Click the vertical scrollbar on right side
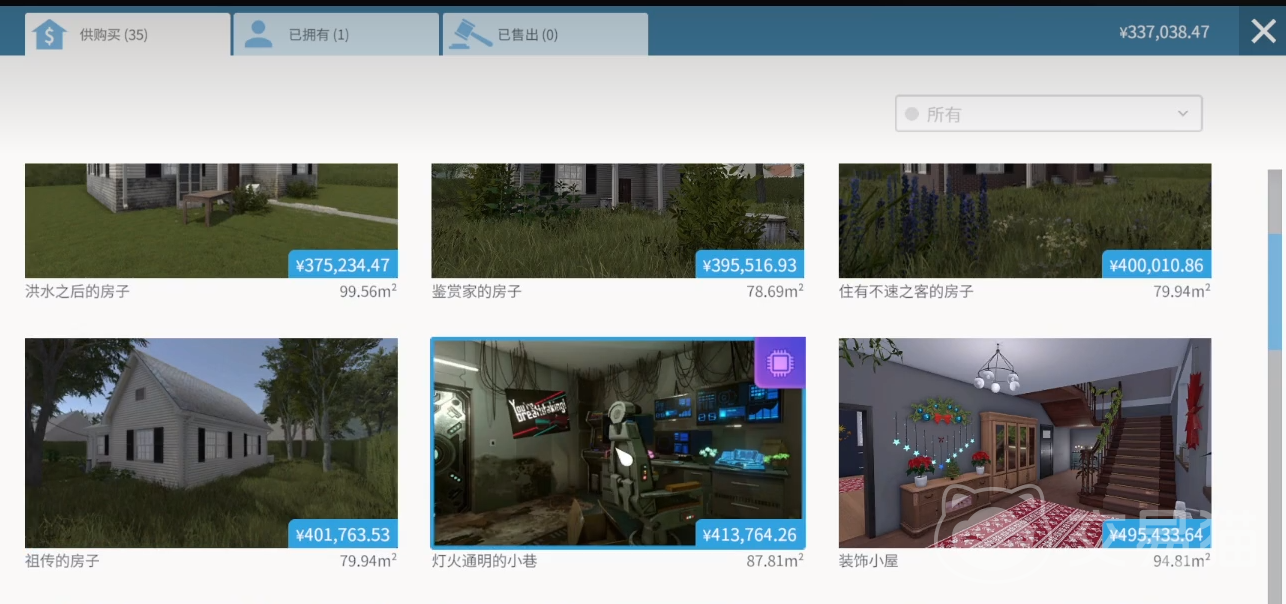1286x604 pixels. click(1275, 290)
